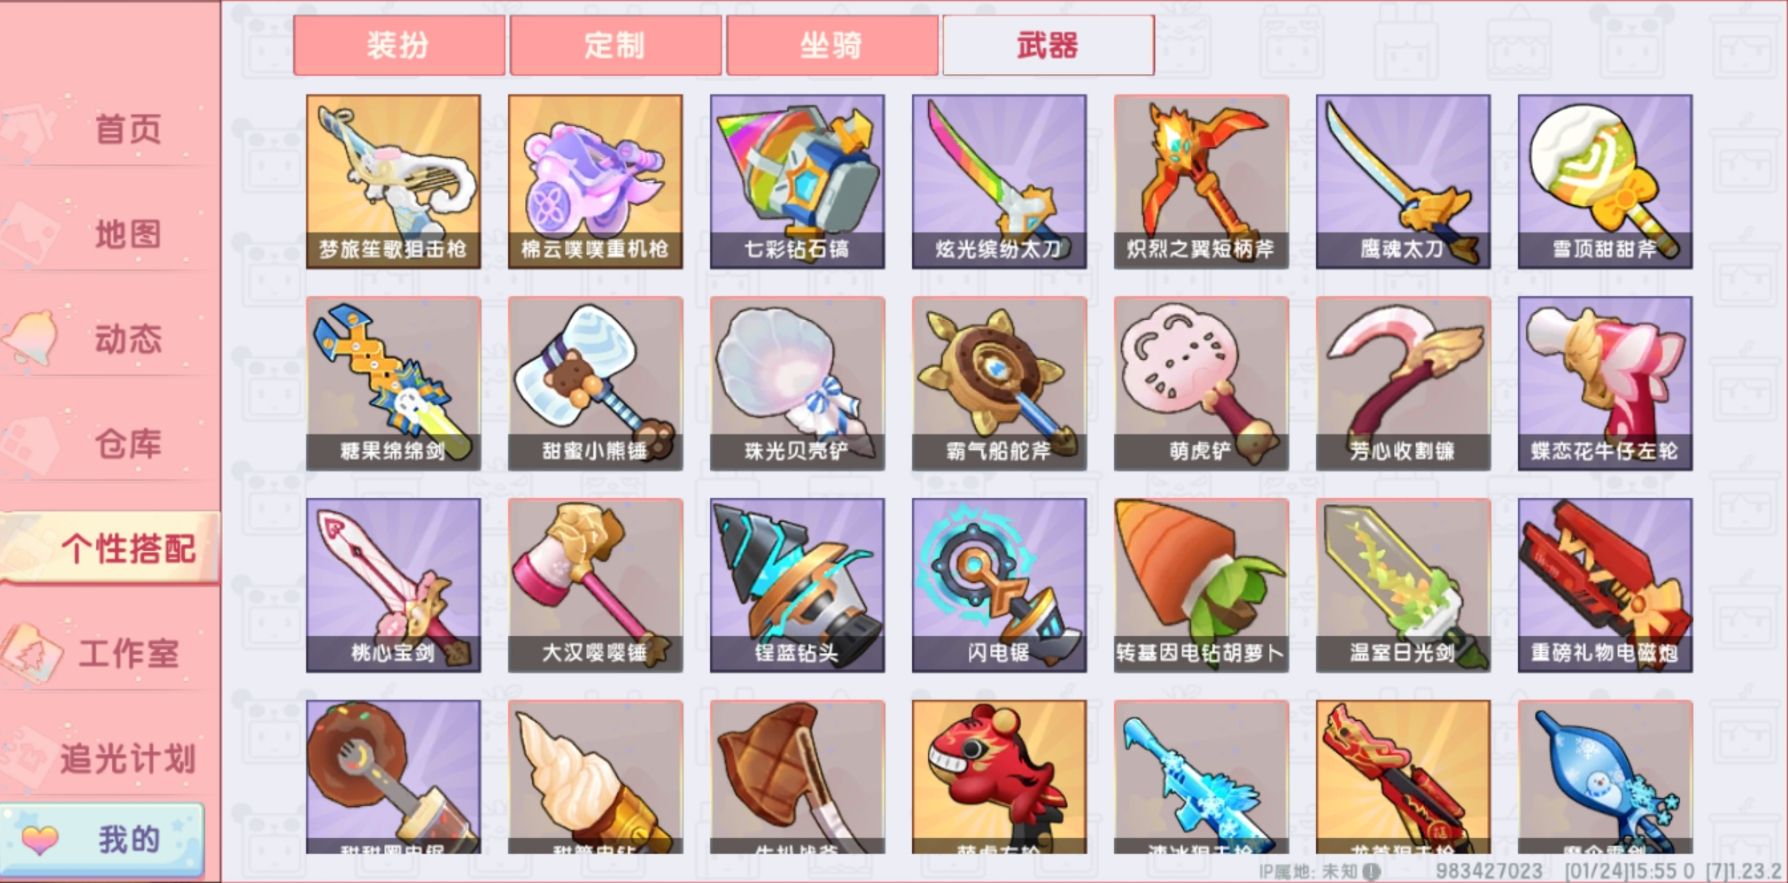Pick the 转基因电钻胡萝卜 carrot drill
The image size is (1788, 883).
(1201, 585)
